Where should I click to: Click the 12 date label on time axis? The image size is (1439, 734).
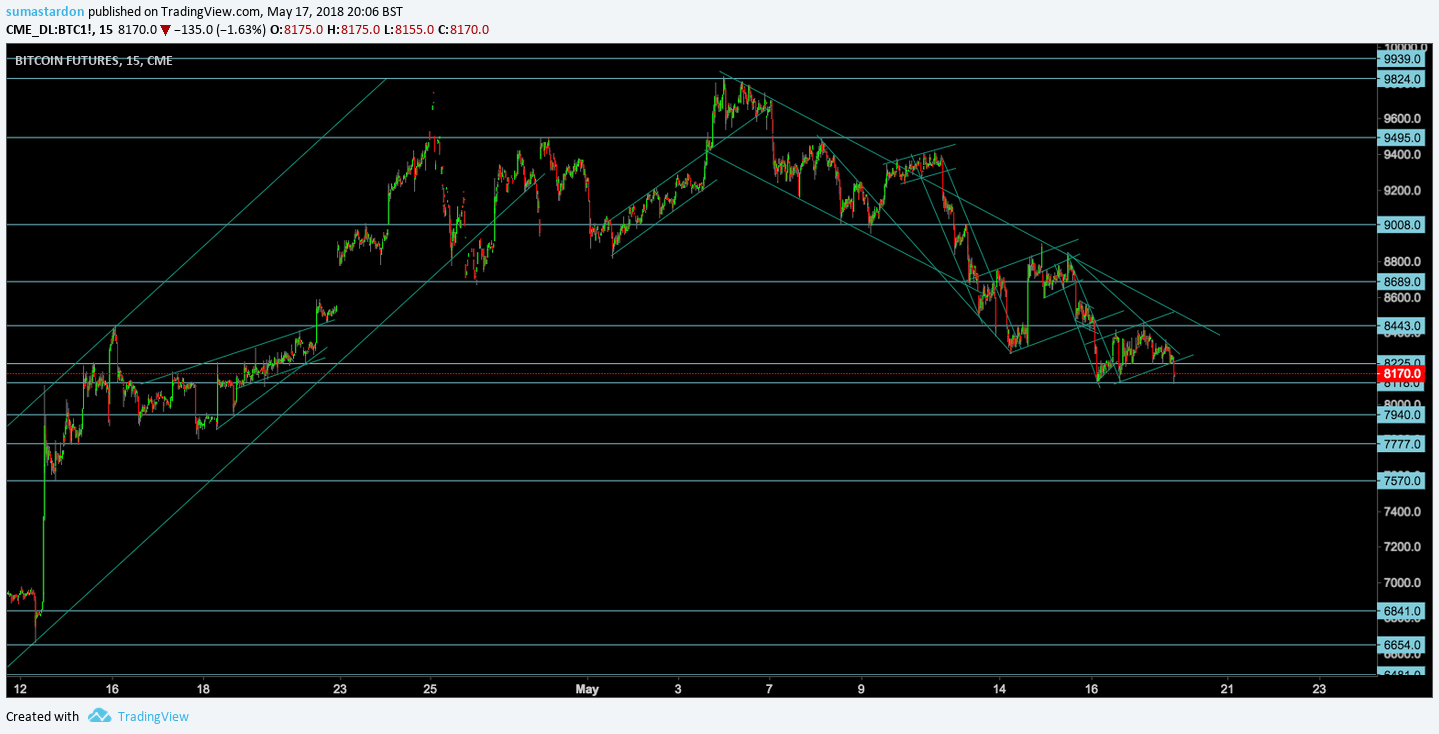(x=20, y=689)
